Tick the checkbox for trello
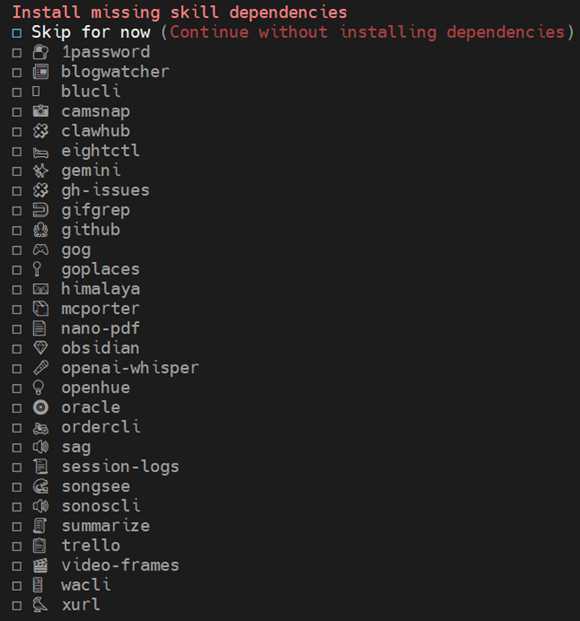The height and width of the screenshot is (621, 580). click(17, 547)
